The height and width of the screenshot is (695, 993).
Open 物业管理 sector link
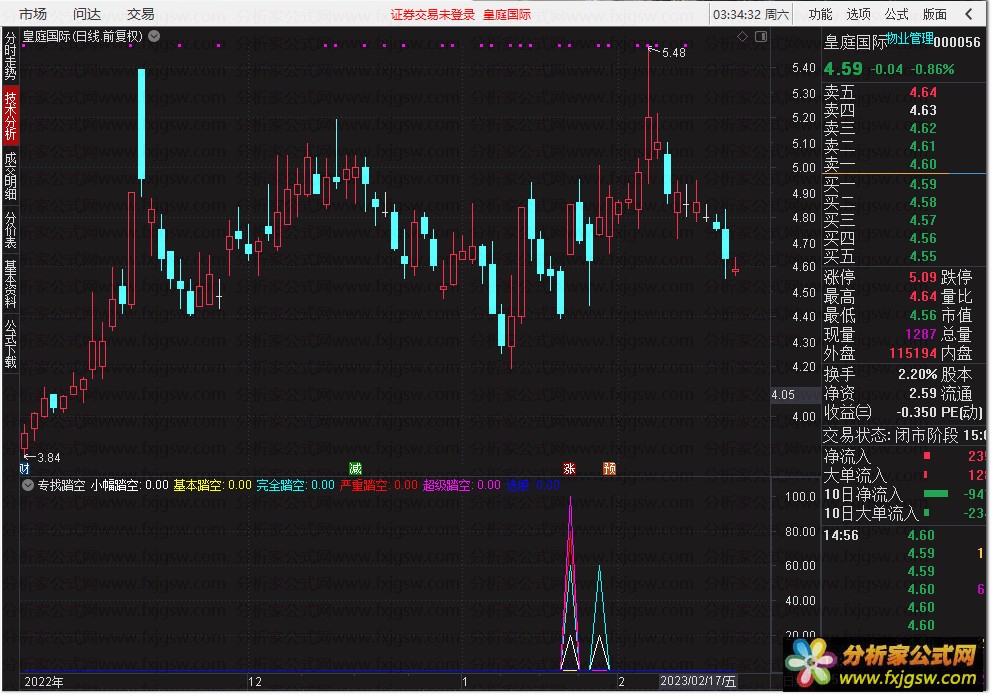tap(909, 39)
